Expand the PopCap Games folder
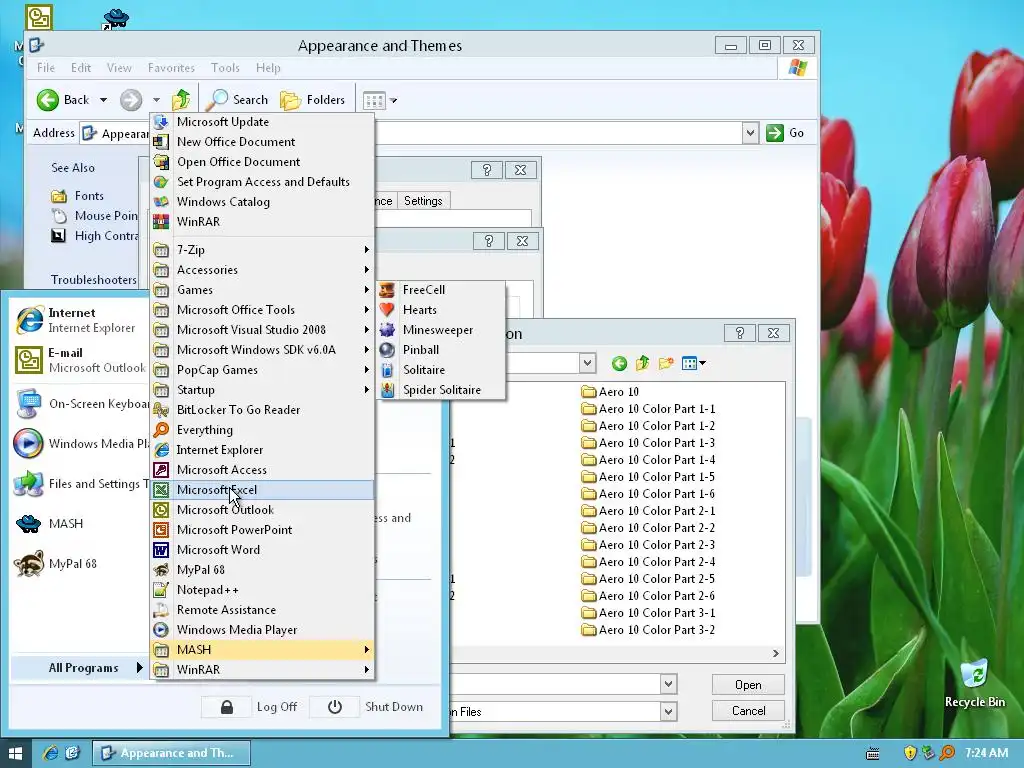This screenshot has width=1024, height=768. (x=262, y=370)
